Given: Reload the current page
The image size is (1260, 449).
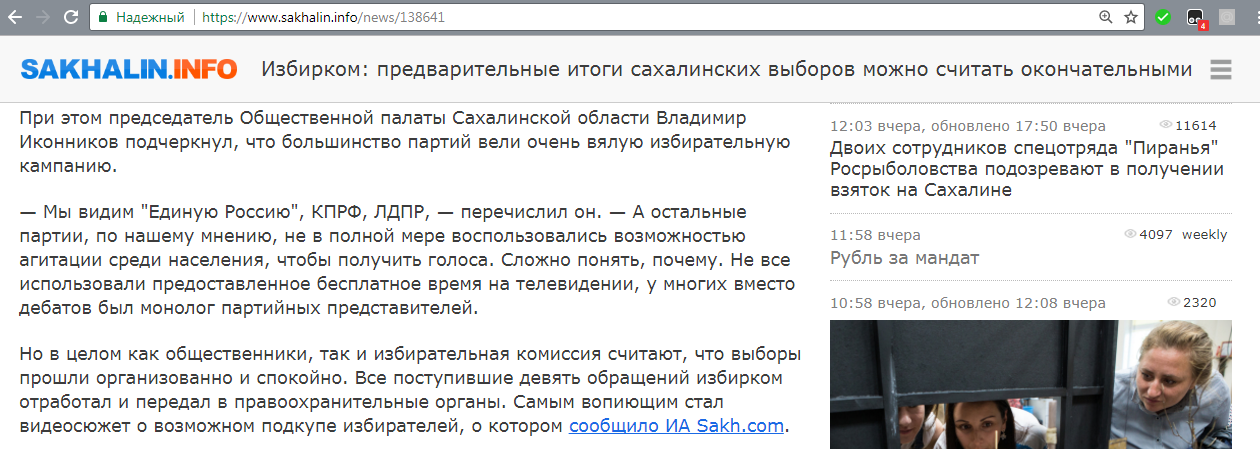Looking at the screenshot, I should [x=71, y=17].
